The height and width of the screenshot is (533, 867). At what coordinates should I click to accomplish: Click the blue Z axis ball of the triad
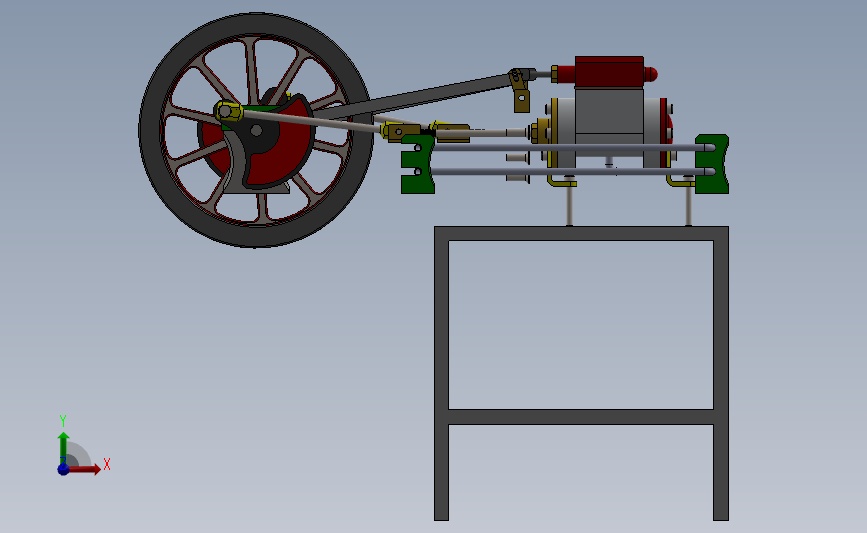(63, 469)
